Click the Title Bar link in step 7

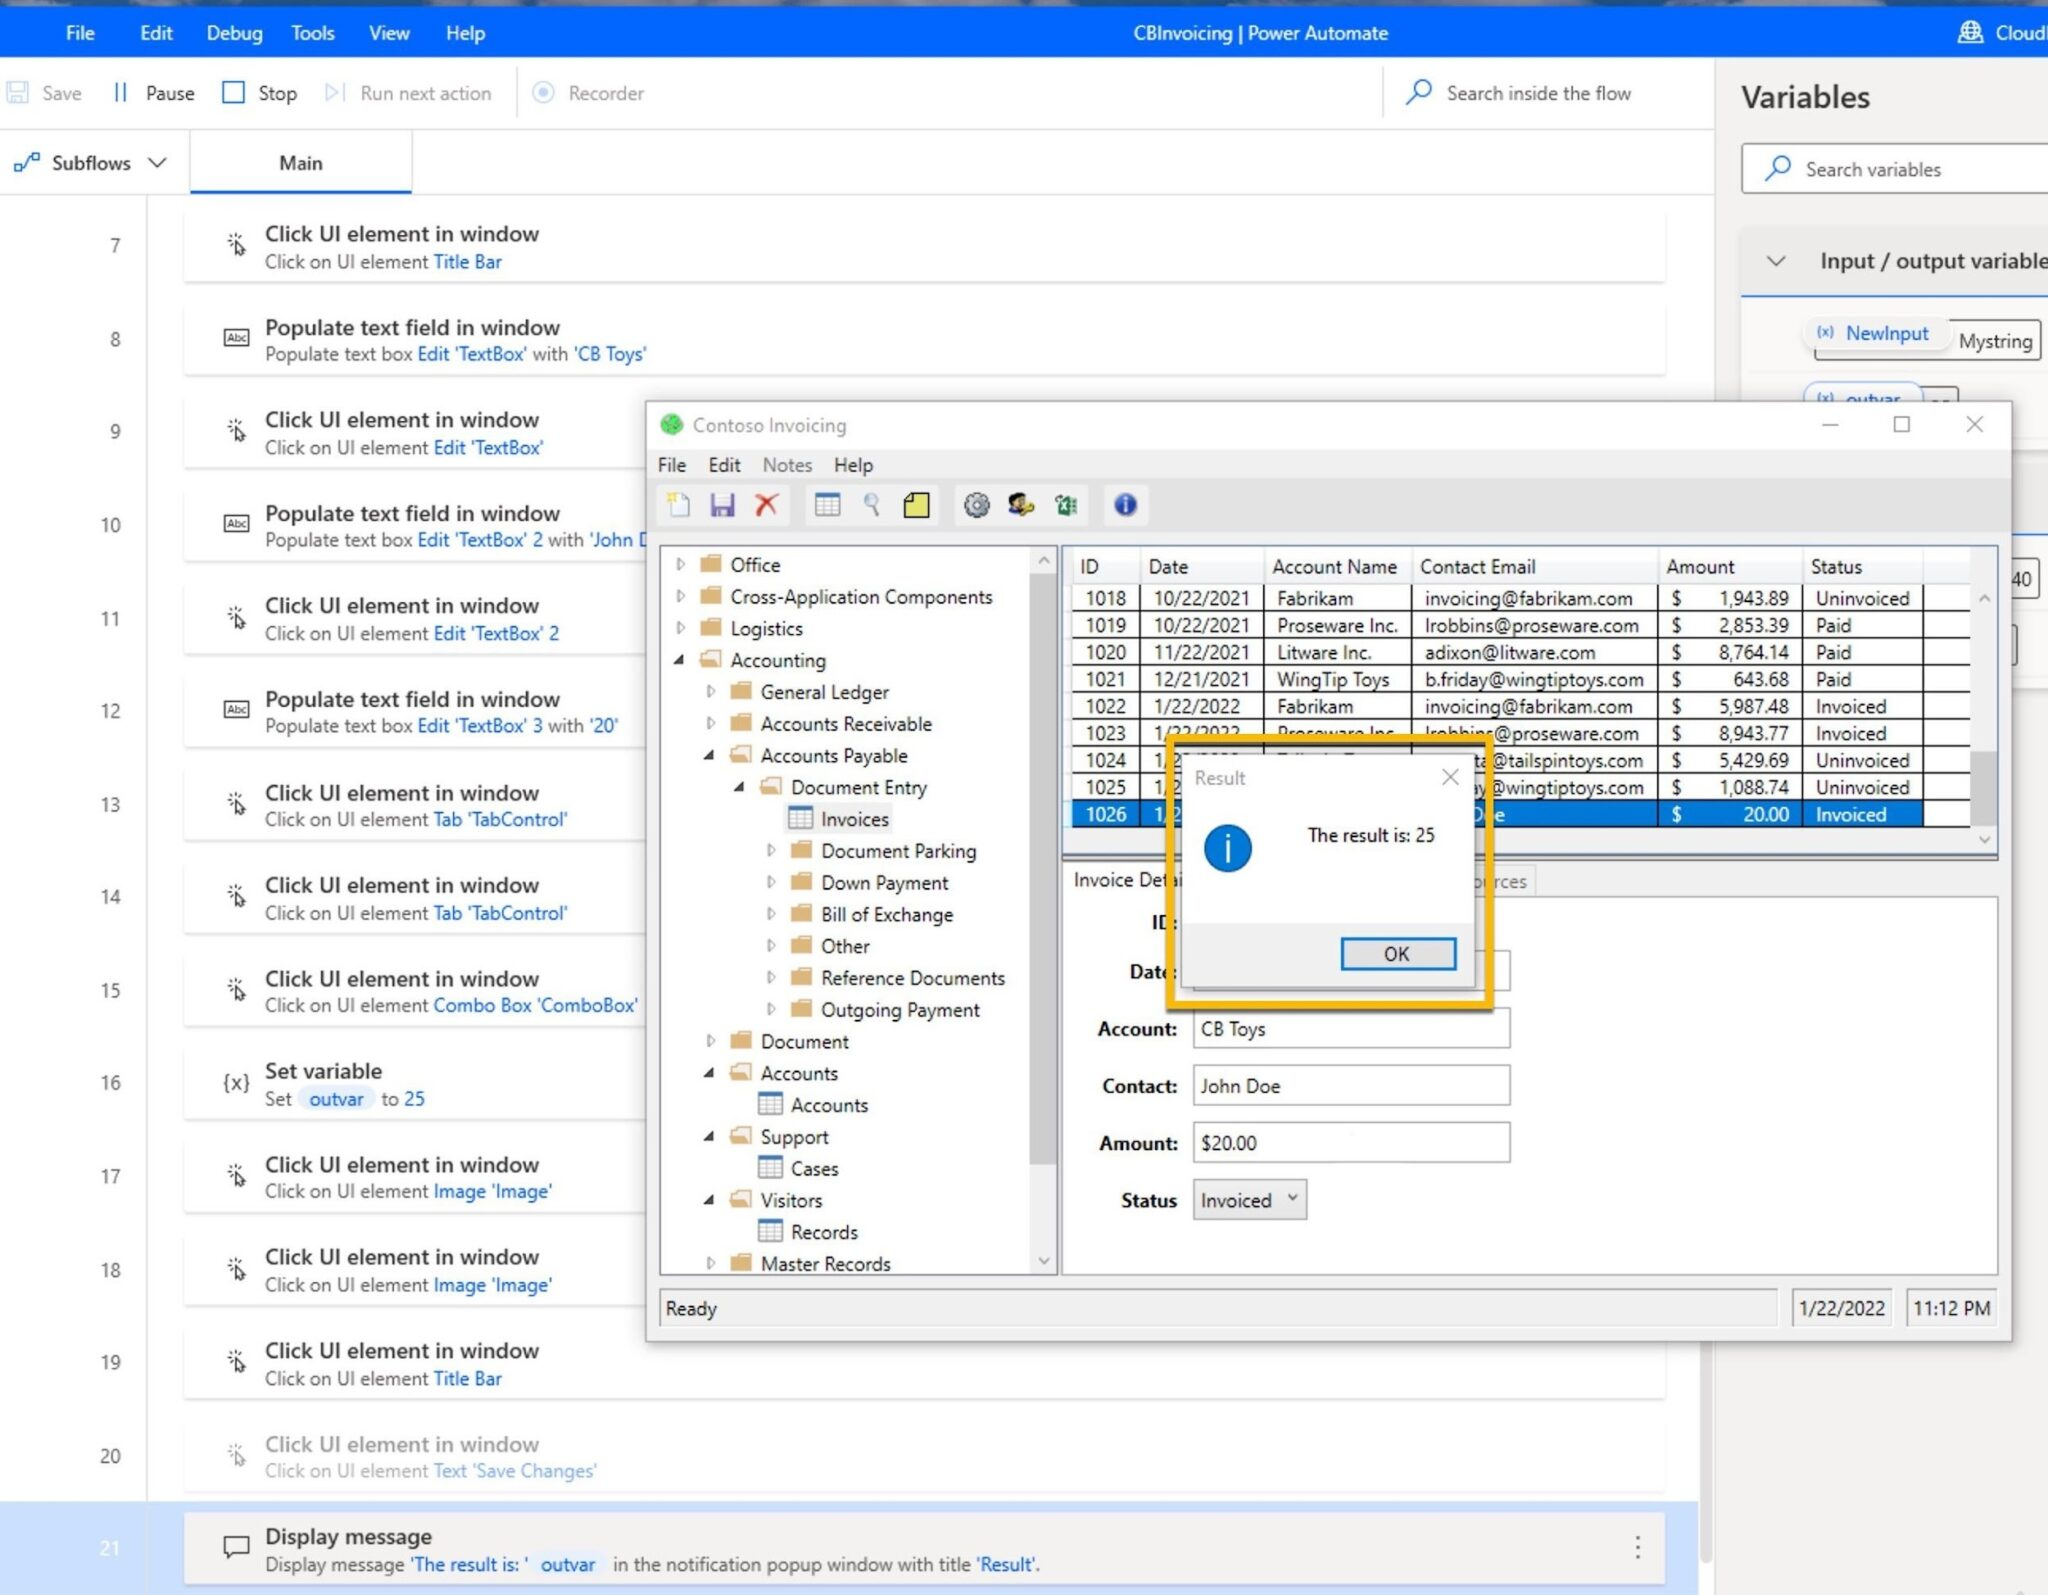click(467, 262)
